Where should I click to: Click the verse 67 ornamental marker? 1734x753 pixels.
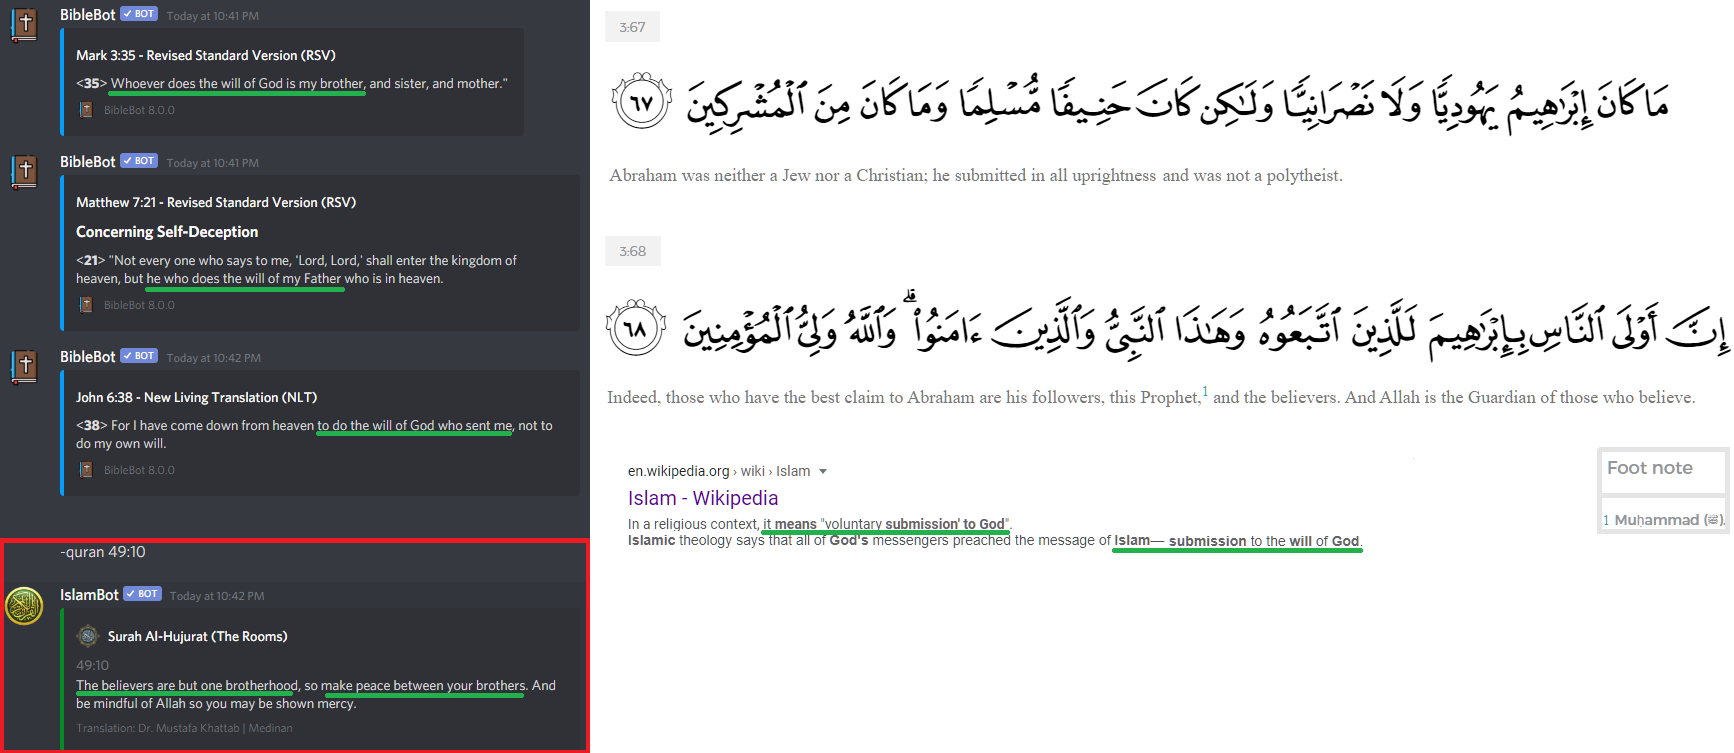click(x=641, y=101)
